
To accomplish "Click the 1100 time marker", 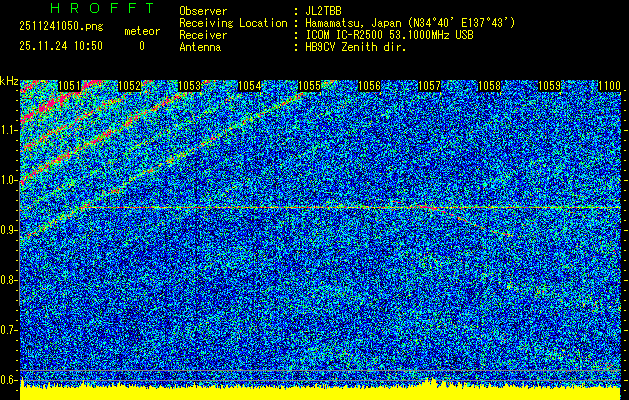I will click(608, 86).
